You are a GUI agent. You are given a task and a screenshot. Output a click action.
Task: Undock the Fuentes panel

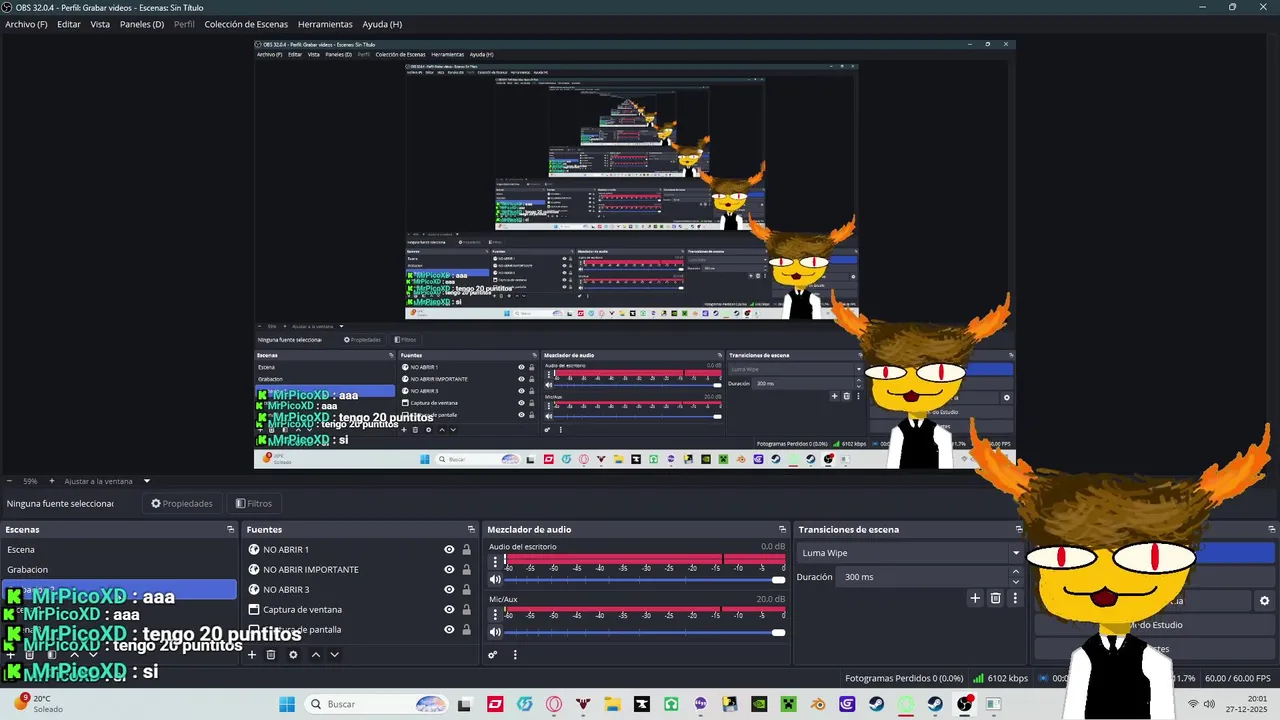tap(471, 530)
